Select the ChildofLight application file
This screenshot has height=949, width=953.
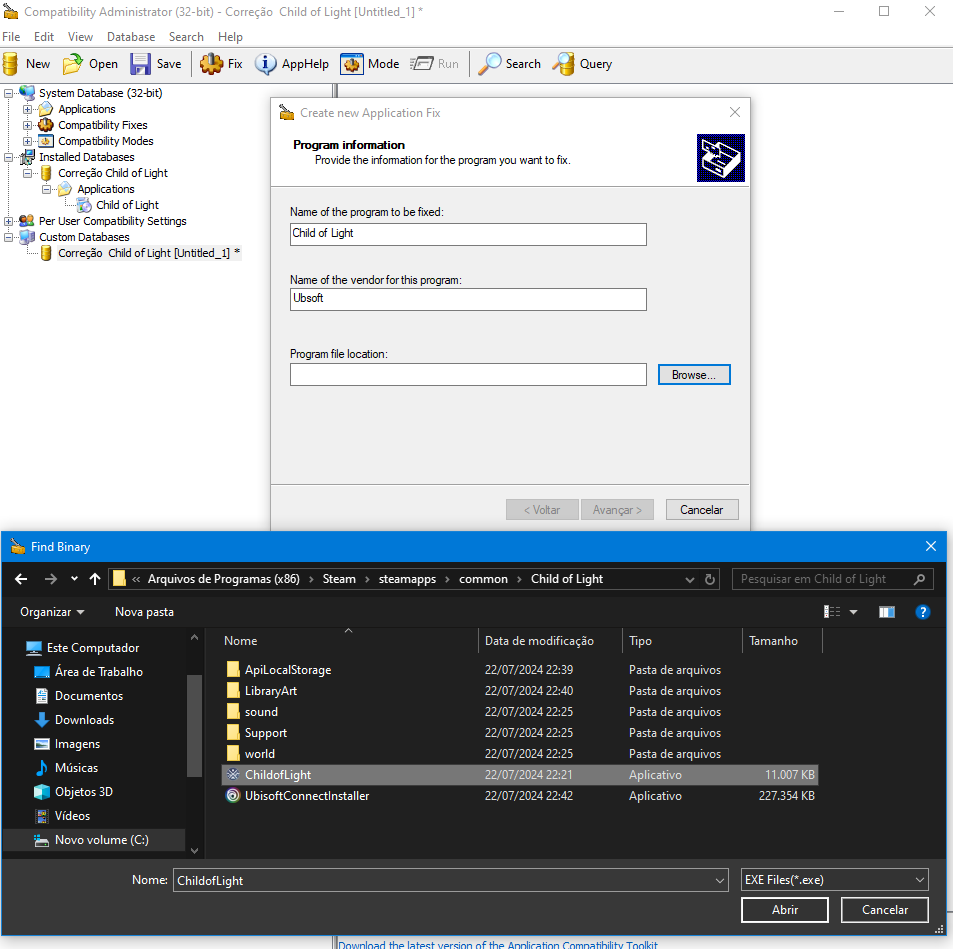520,775
